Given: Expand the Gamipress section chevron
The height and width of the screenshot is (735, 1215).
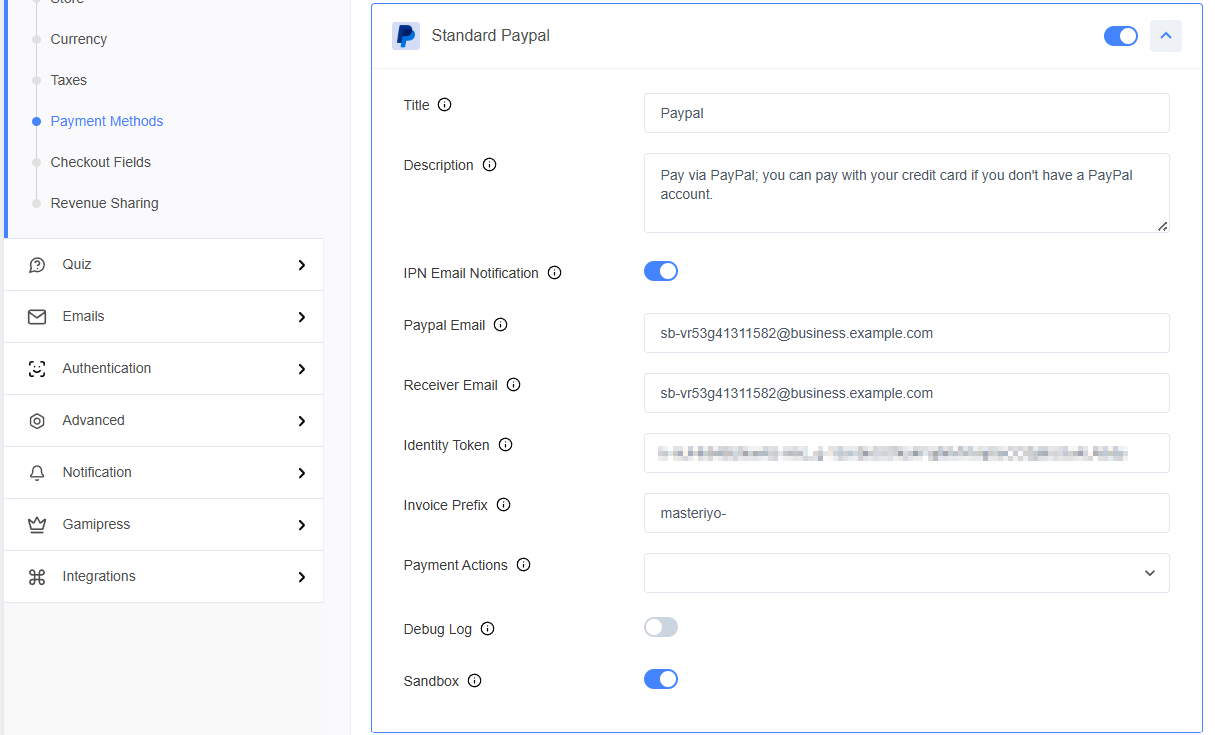Looking at the screenshot, I should [301, 525].
